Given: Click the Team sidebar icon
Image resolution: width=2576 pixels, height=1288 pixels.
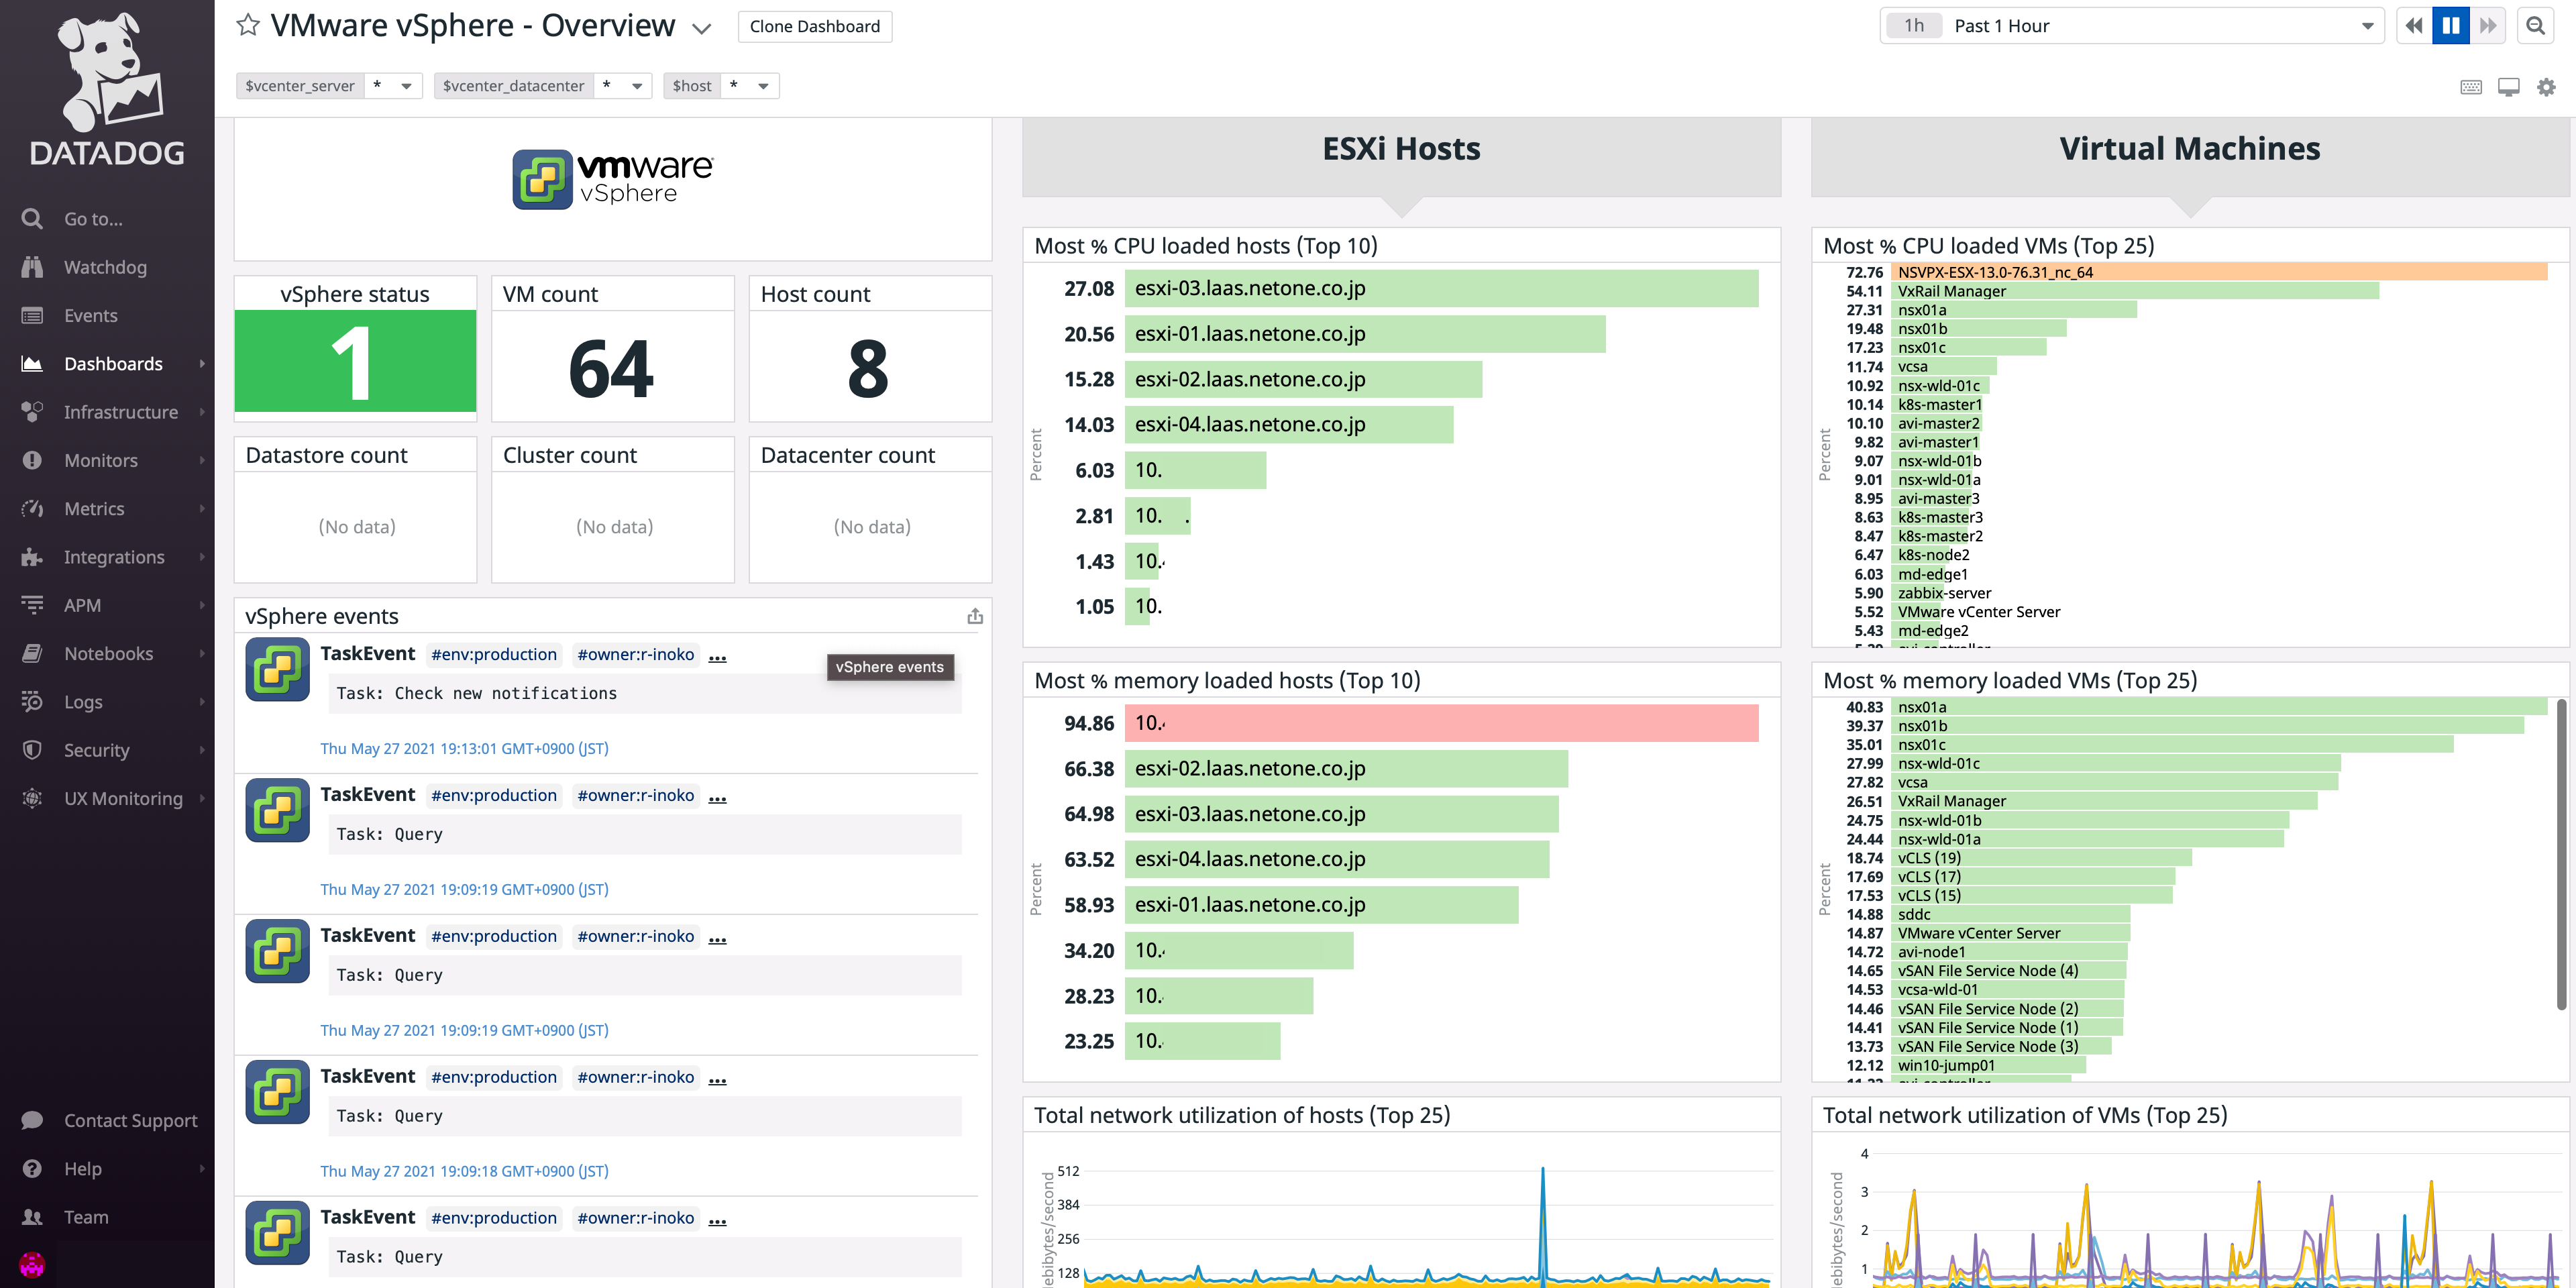Looking at the screenshot, I should click(32, 1217).
